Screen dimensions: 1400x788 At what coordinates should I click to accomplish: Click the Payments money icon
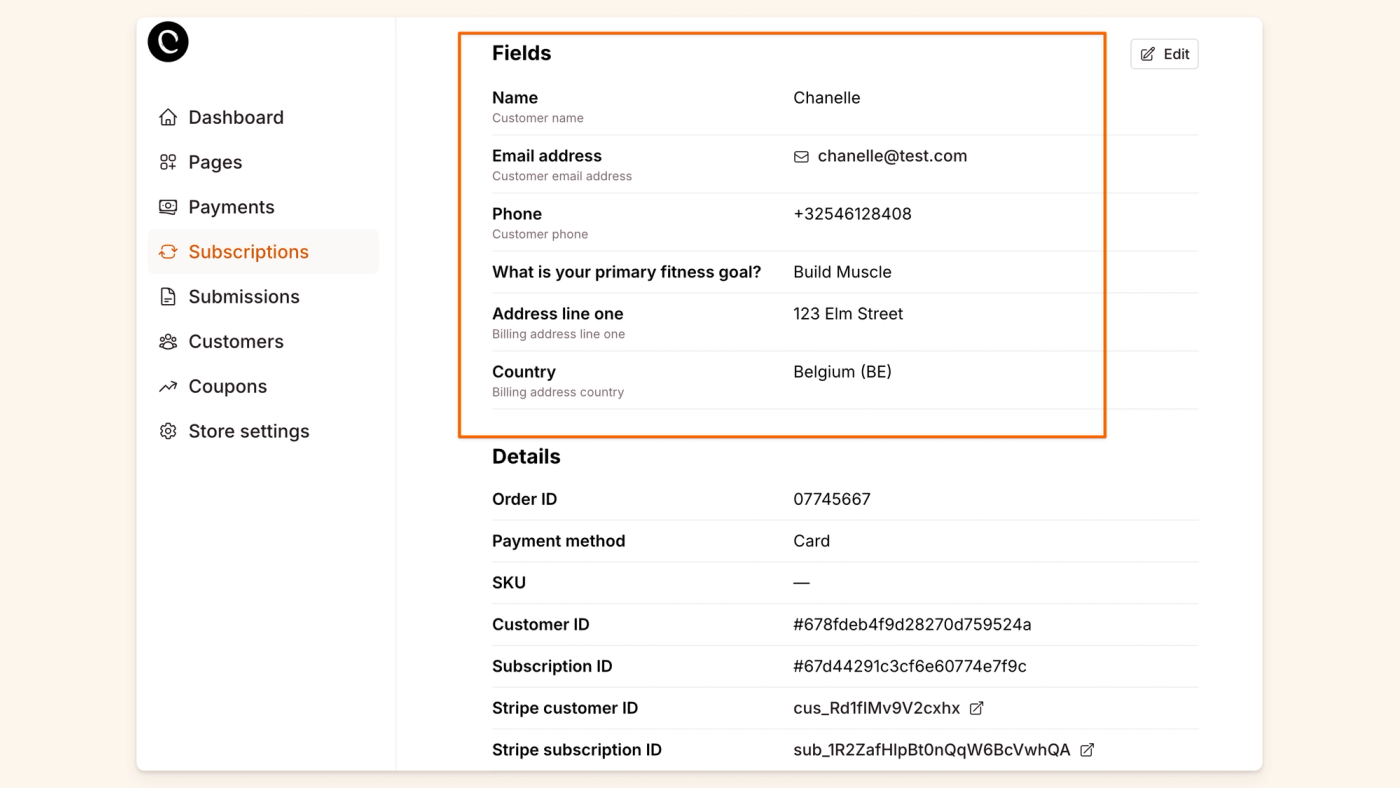168,207
